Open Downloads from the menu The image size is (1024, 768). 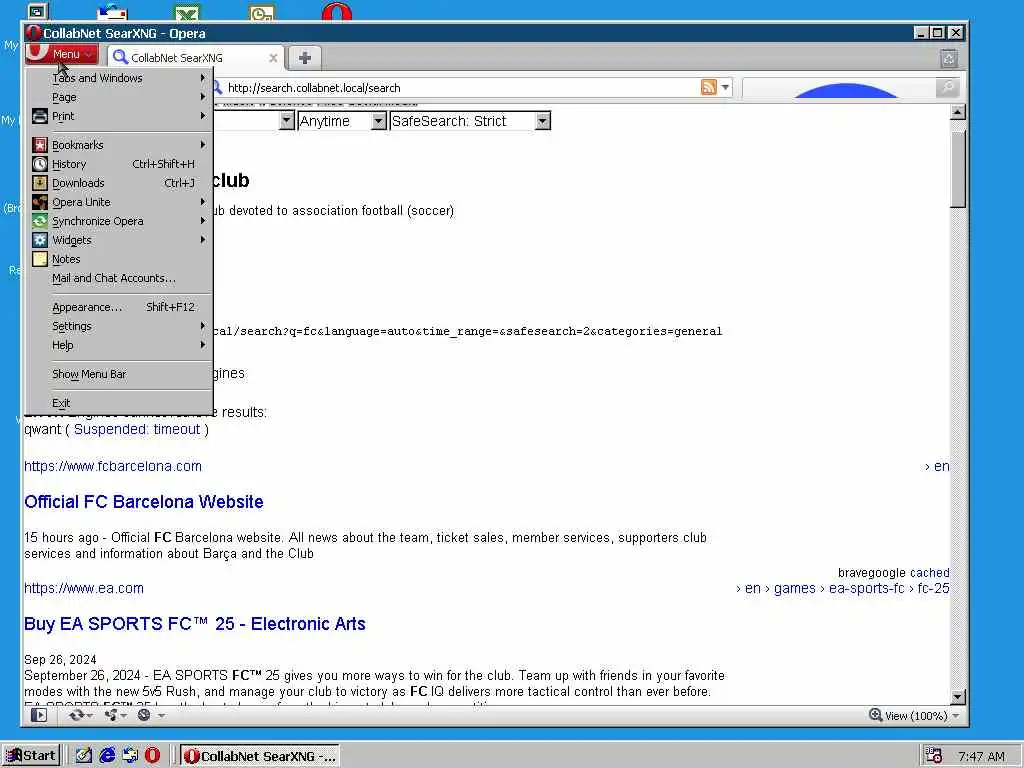tap(120, 182)
